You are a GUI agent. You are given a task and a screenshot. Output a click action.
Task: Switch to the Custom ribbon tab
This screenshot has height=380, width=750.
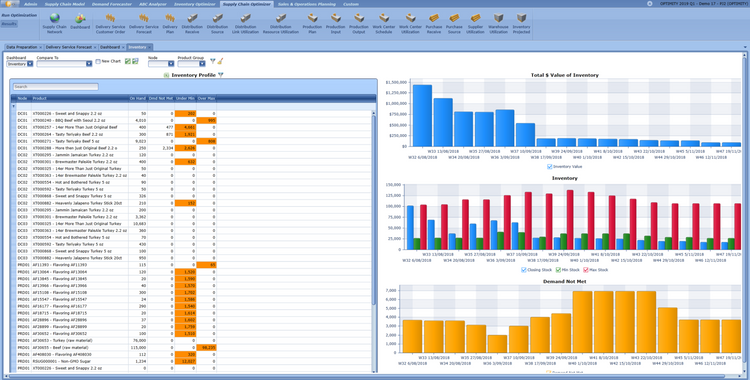[351, 4]
